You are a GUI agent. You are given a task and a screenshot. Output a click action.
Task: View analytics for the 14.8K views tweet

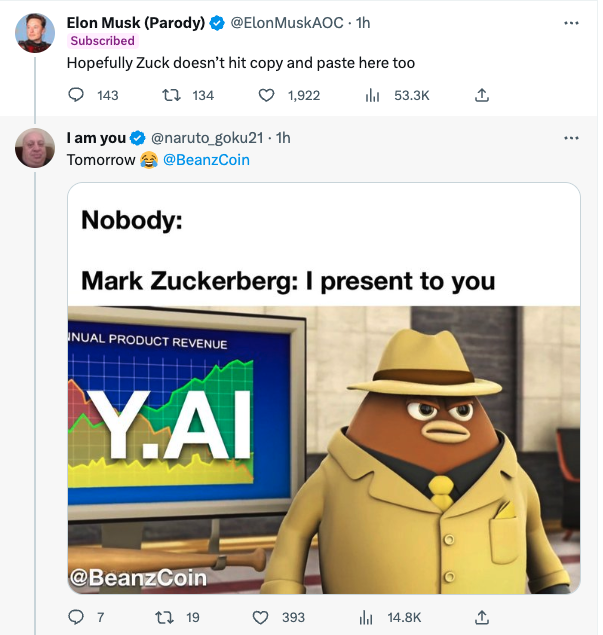click(366, 617)
